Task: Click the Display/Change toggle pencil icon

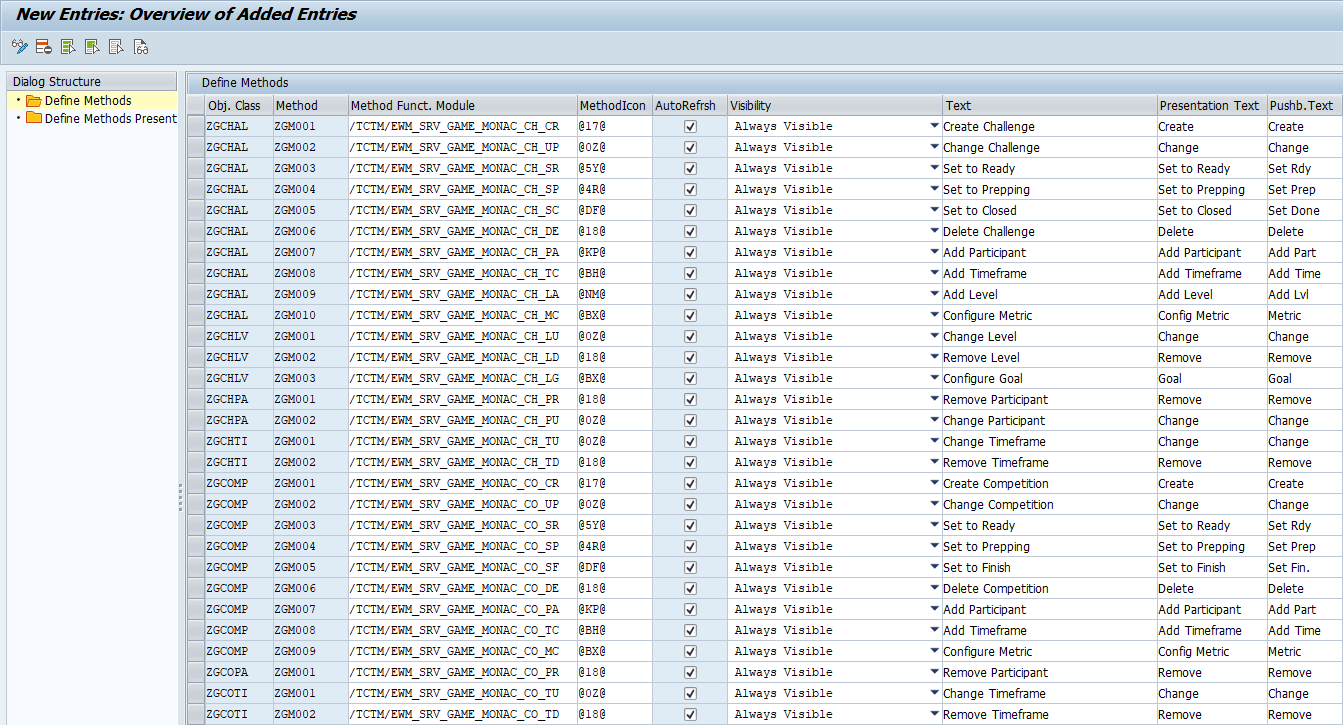Action: tap(19, 46)
